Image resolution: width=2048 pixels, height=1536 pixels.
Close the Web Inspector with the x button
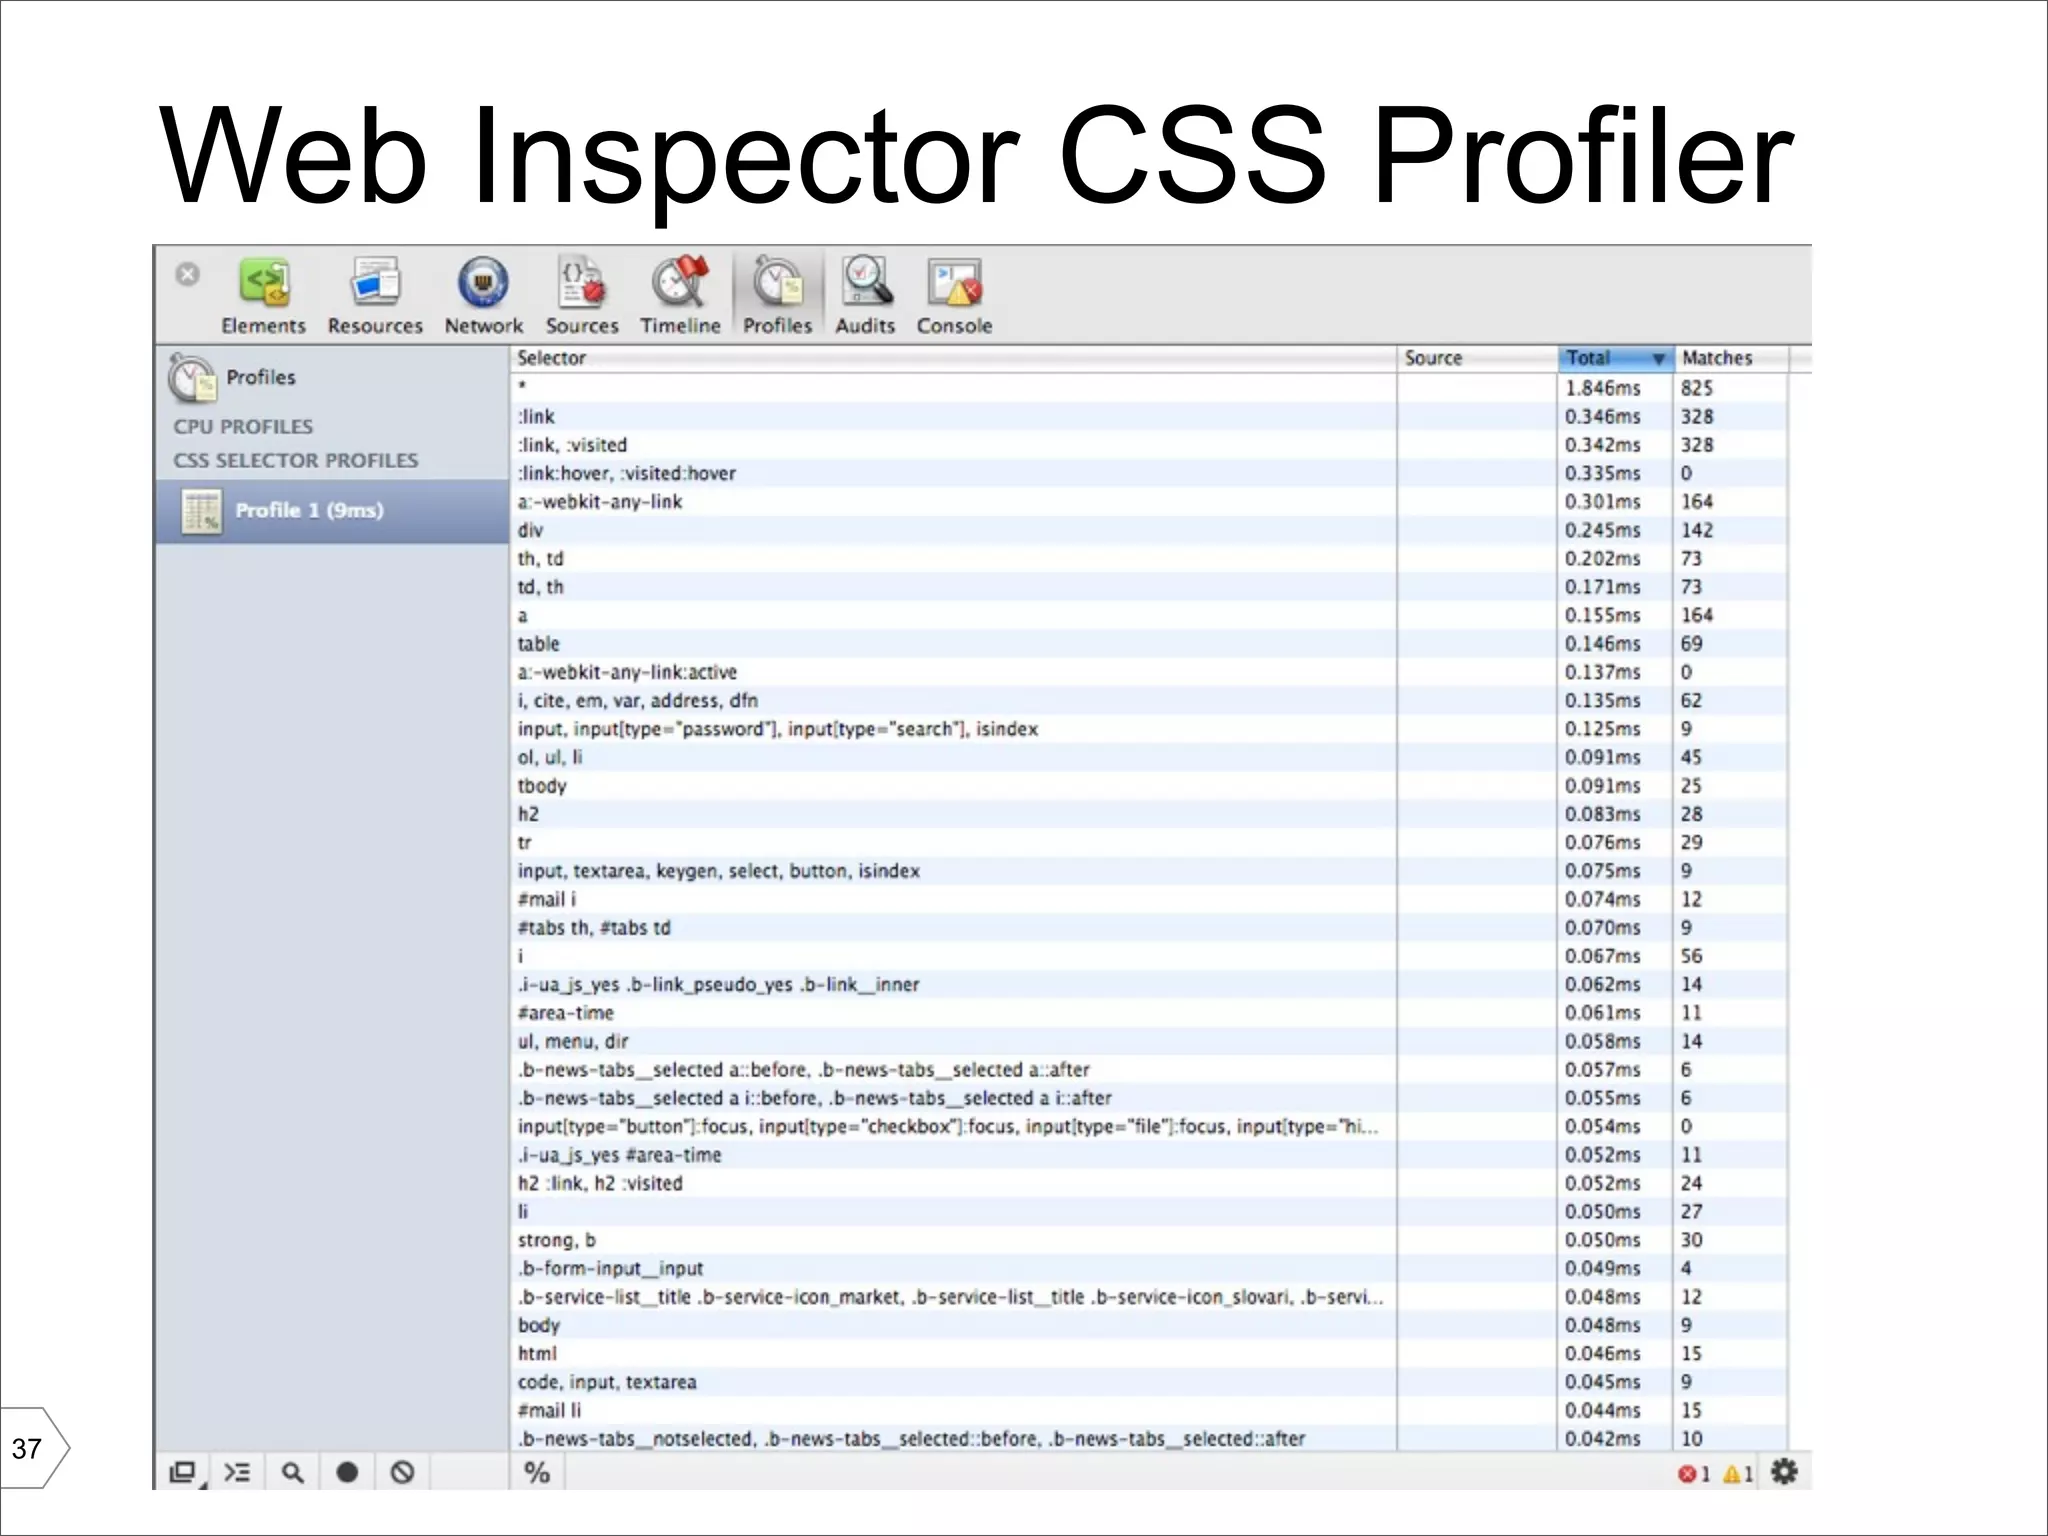187,274
